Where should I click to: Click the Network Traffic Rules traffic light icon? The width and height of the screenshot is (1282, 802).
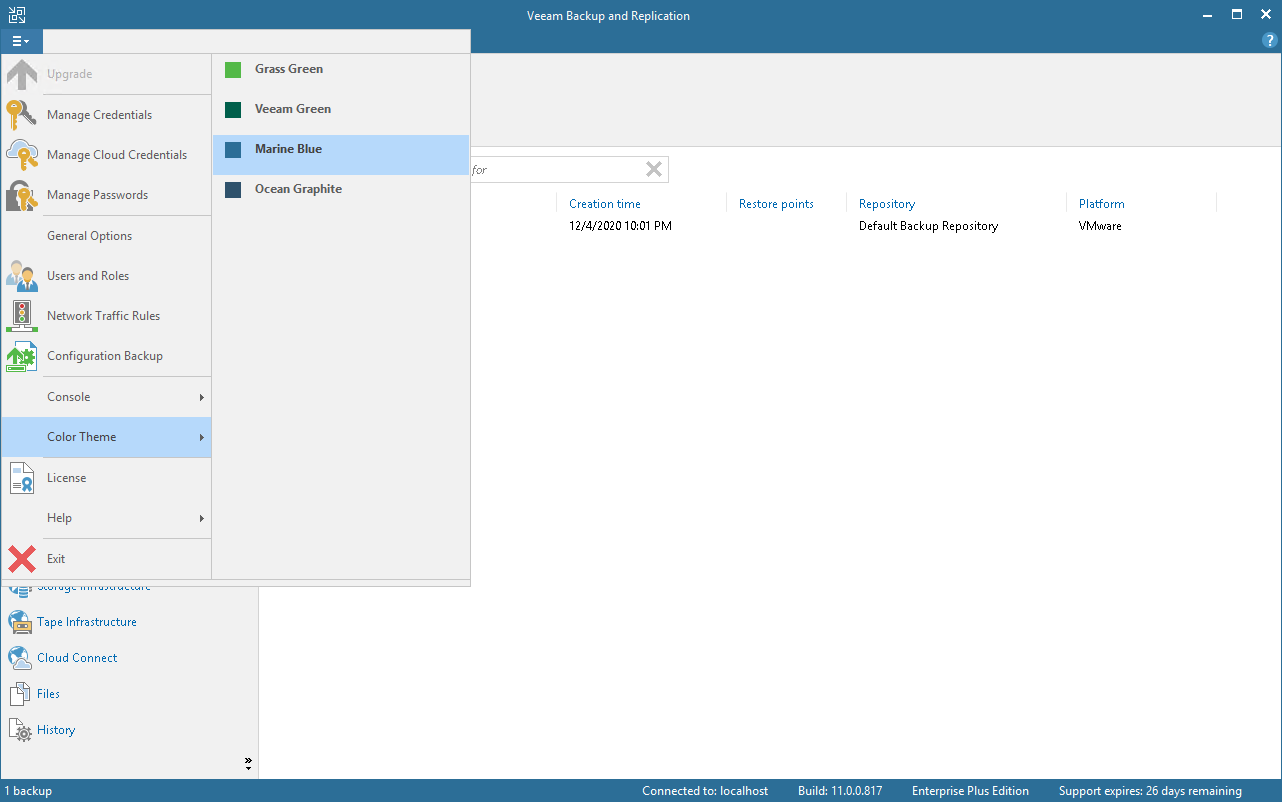22,316
